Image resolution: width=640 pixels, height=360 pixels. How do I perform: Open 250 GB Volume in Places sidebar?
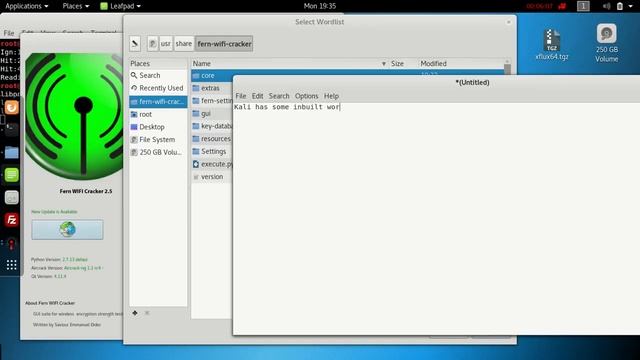(158, 152)
